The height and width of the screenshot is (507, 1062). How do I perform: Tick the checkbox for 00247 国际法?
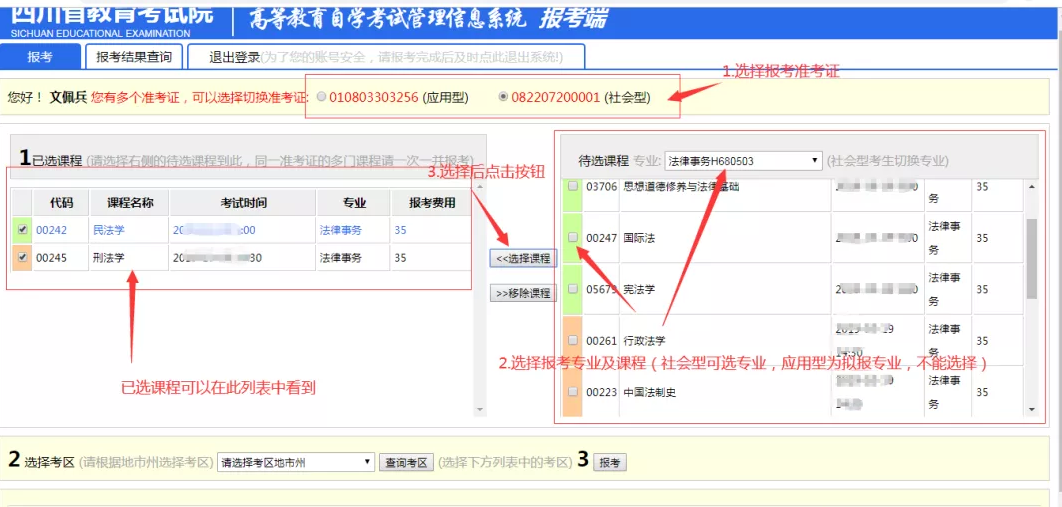(573, 238)
